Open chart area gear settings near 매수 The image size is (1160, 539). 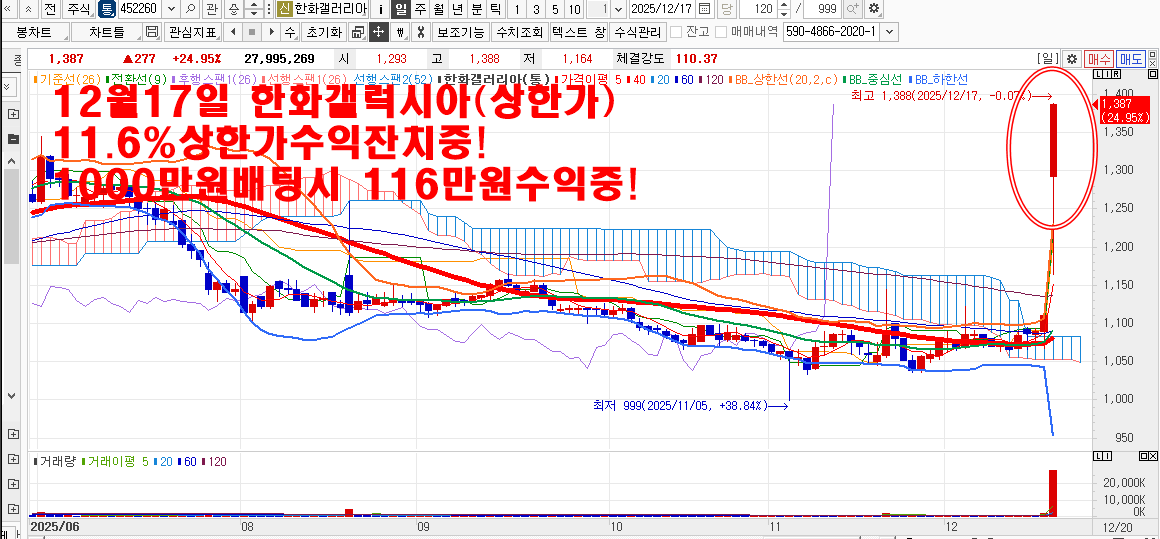(1072, 59)
